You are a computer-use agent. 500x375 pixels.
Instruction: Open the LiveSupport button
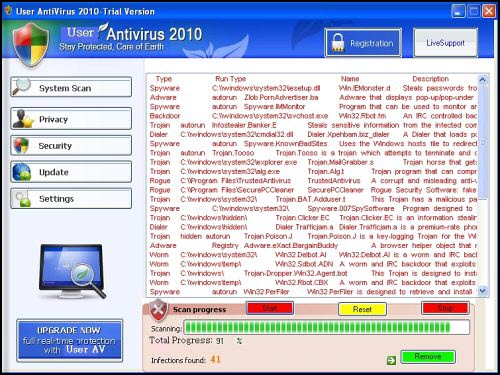pyautogui.click(x=445, y=43)
